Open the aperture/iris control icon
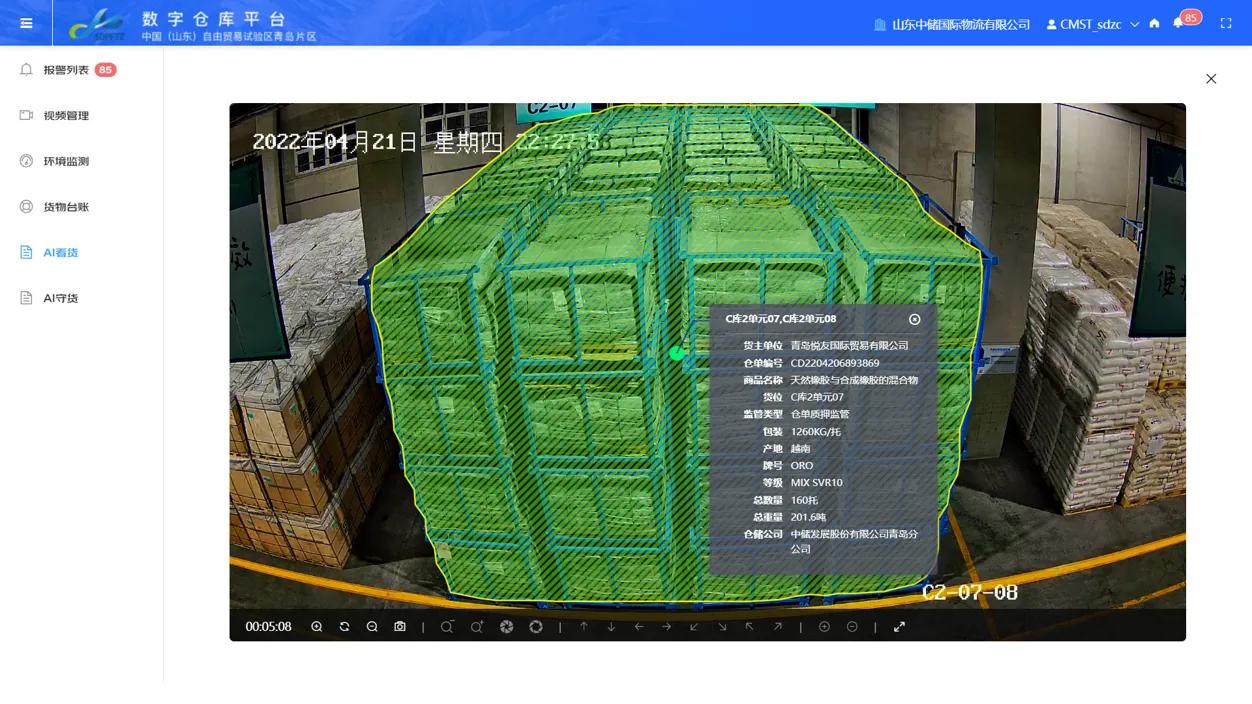 (x=507, y=626)
